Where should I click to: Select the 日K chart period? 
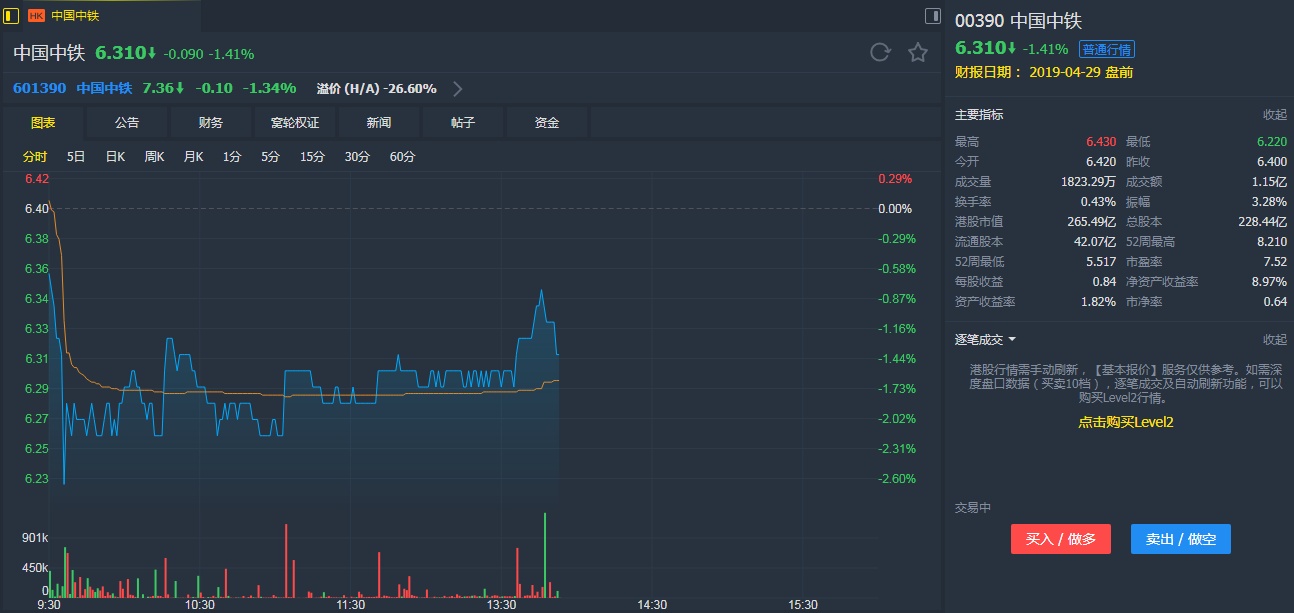coord(115,157)
